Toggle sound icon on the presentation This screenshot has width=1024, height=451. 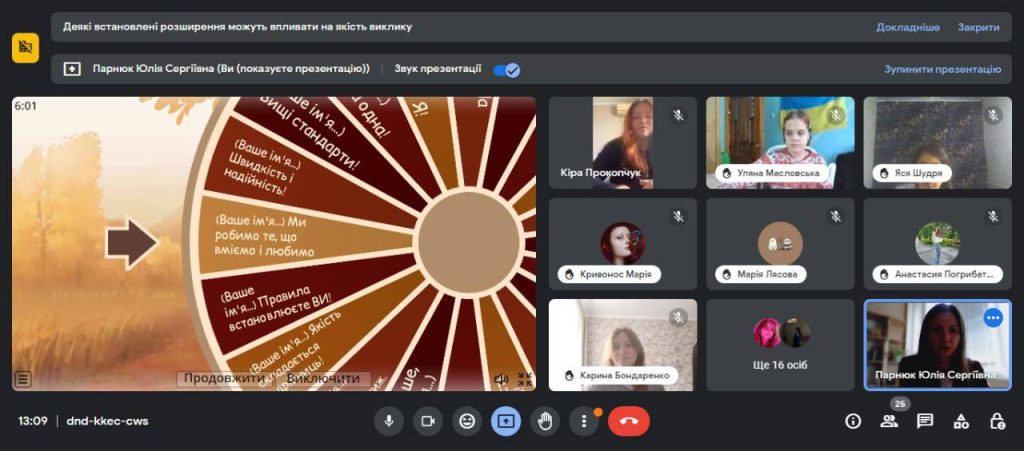[x=501, y=379]
